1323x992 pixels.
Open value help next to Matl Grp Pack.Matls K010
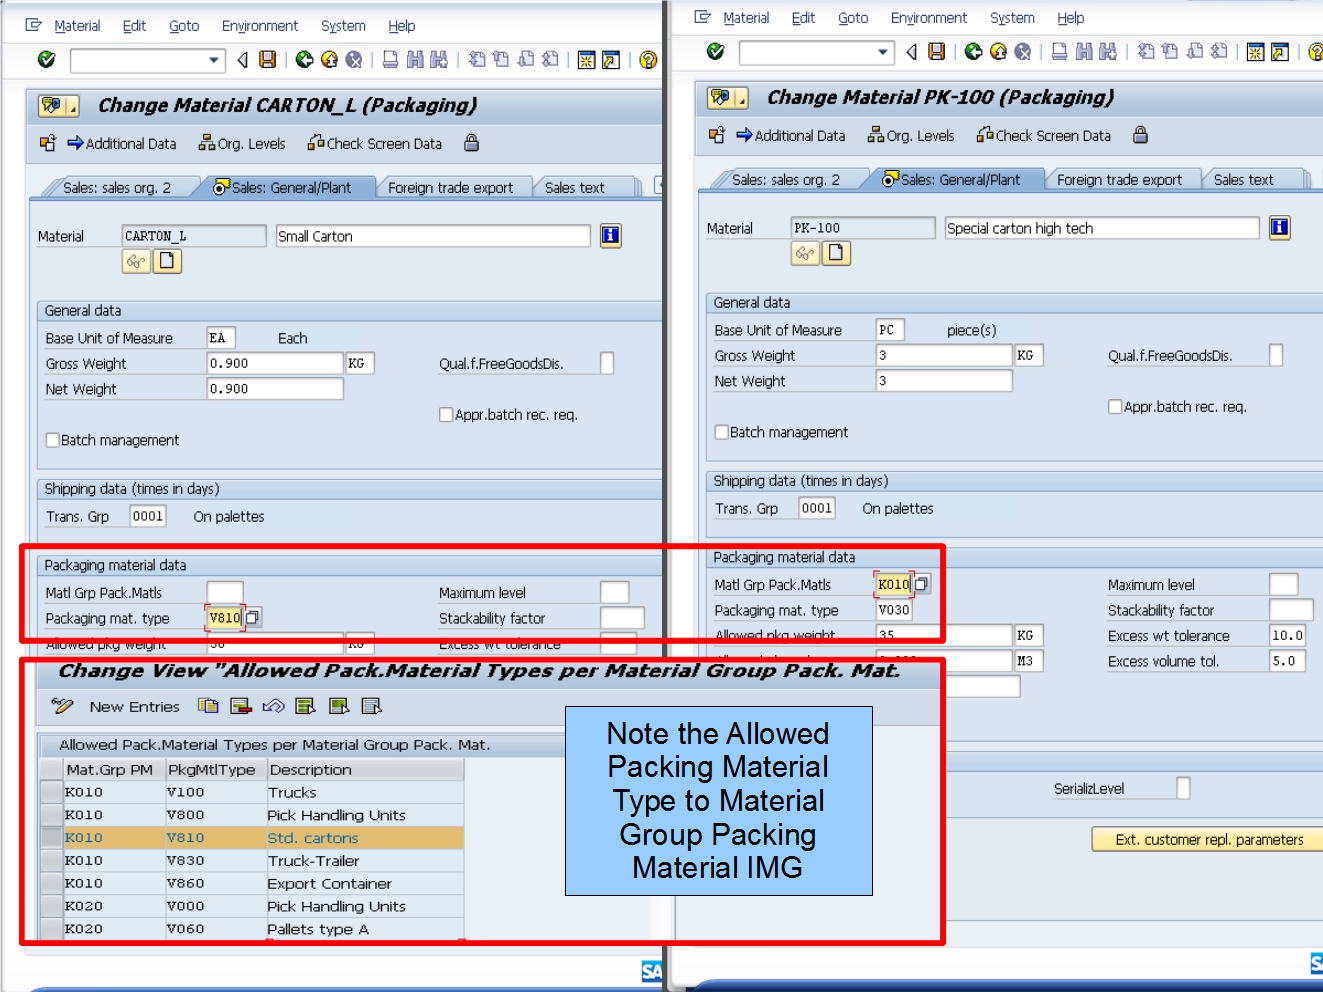pyautogui.click(x=922, y=584)
